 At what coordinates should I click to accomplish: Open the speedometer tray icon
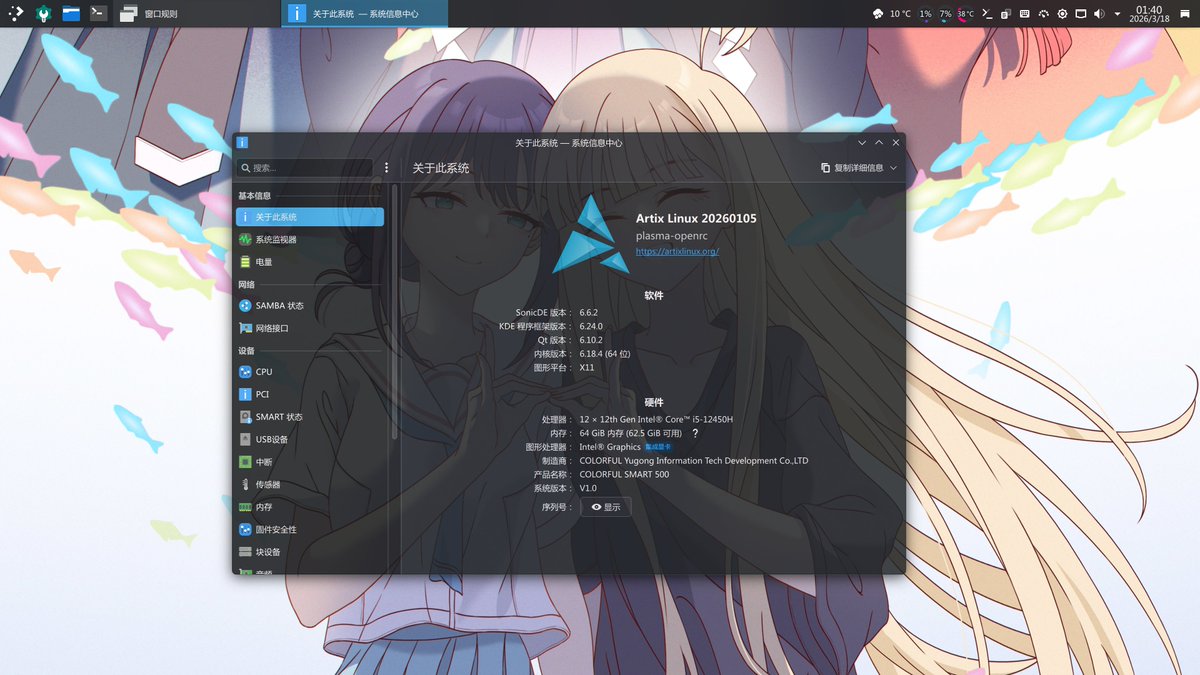1043,14
